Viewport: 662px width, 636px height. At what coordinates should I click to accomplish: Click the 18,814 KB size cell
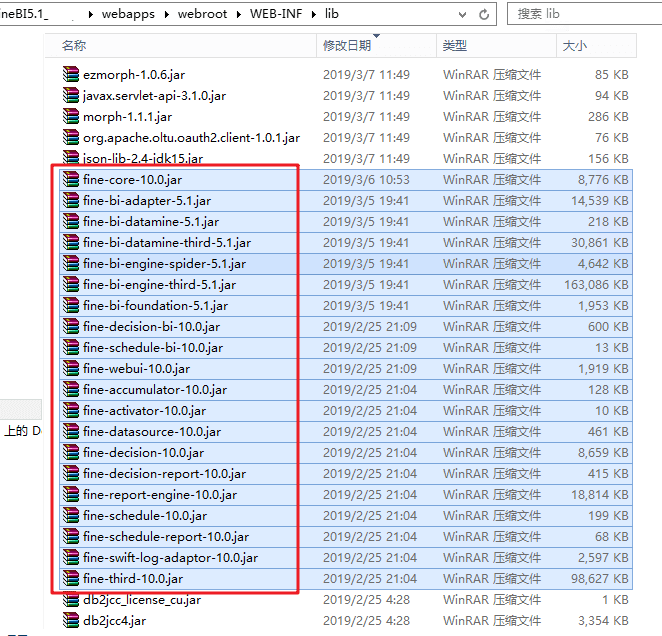coord(600,495)
